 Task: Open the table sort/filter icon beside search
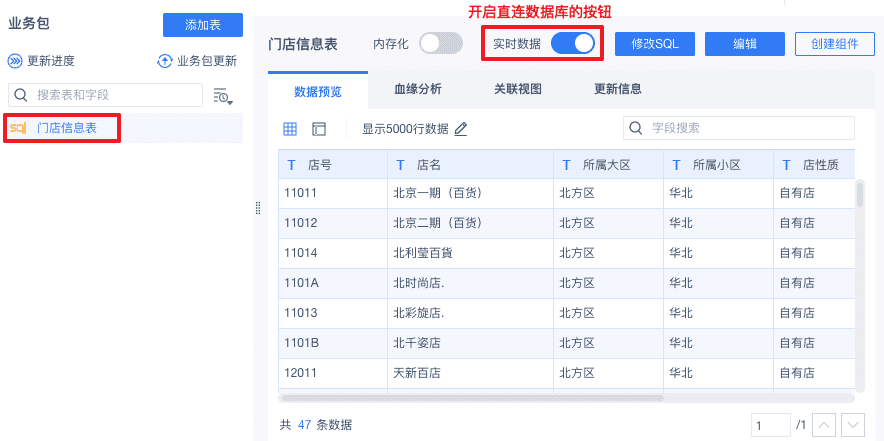(x=223, y=96)
